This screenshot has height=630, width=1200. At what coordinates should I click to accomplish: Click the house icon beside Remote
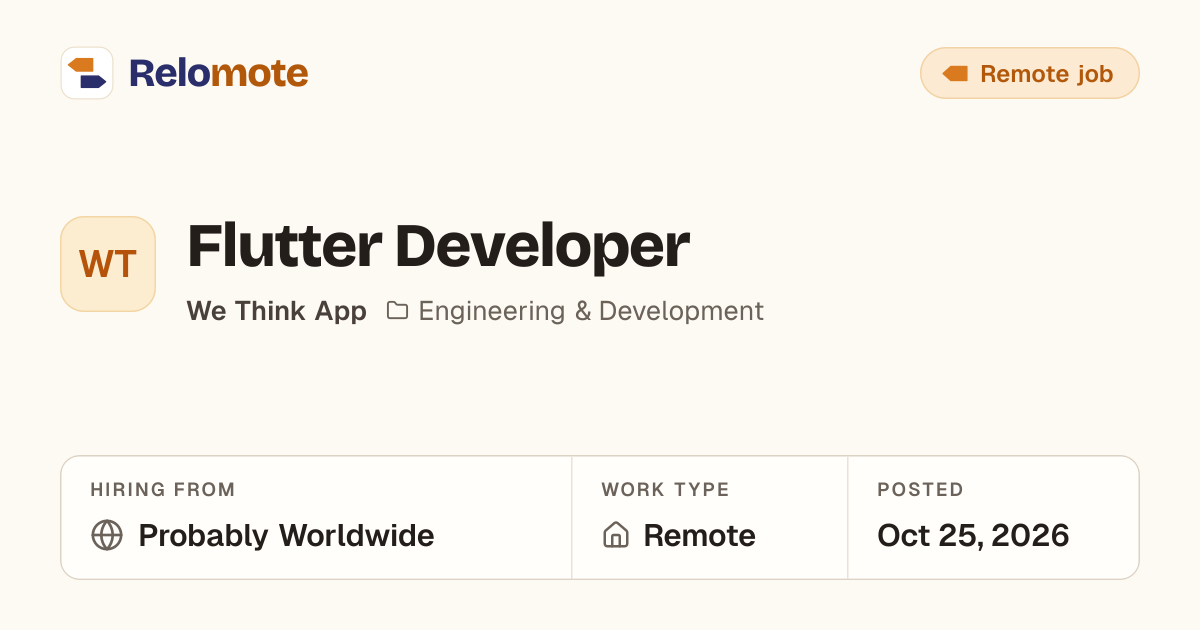point(616,535)
